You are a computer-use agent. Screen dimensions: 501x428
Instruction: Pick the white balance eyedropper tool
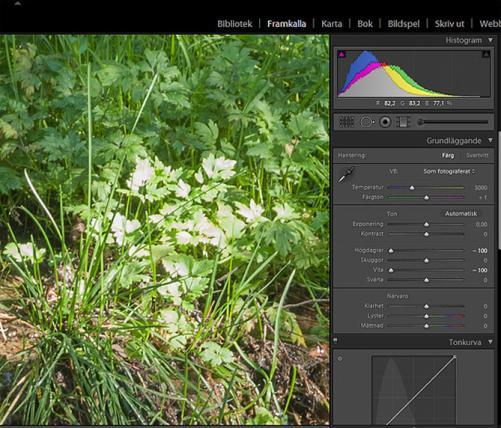[345, 175]
